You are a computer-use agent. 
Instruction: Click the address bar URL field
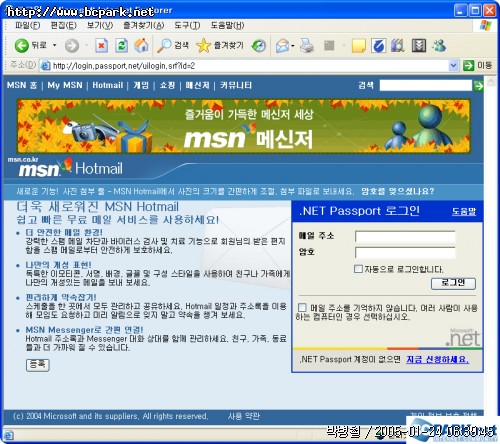(x=248, y=66)
